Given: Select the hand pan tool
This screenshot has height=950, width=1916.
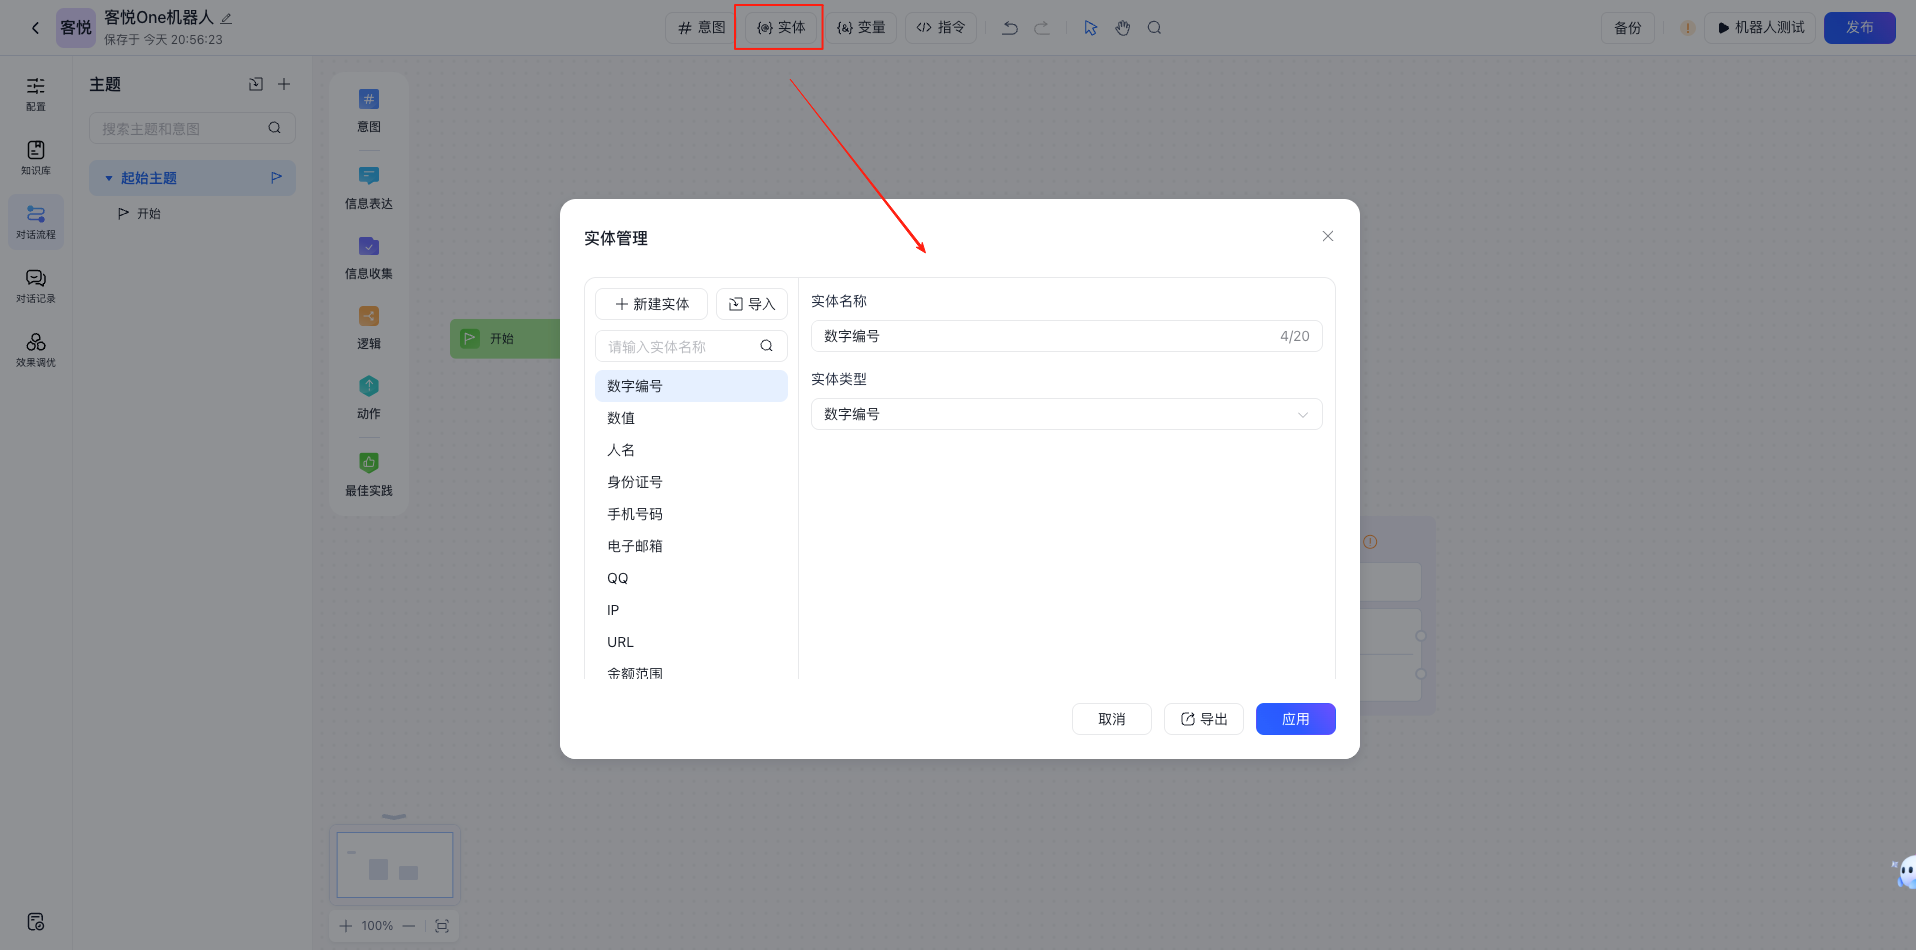Looking at the screenshot, I should (x=1123, y=28).
